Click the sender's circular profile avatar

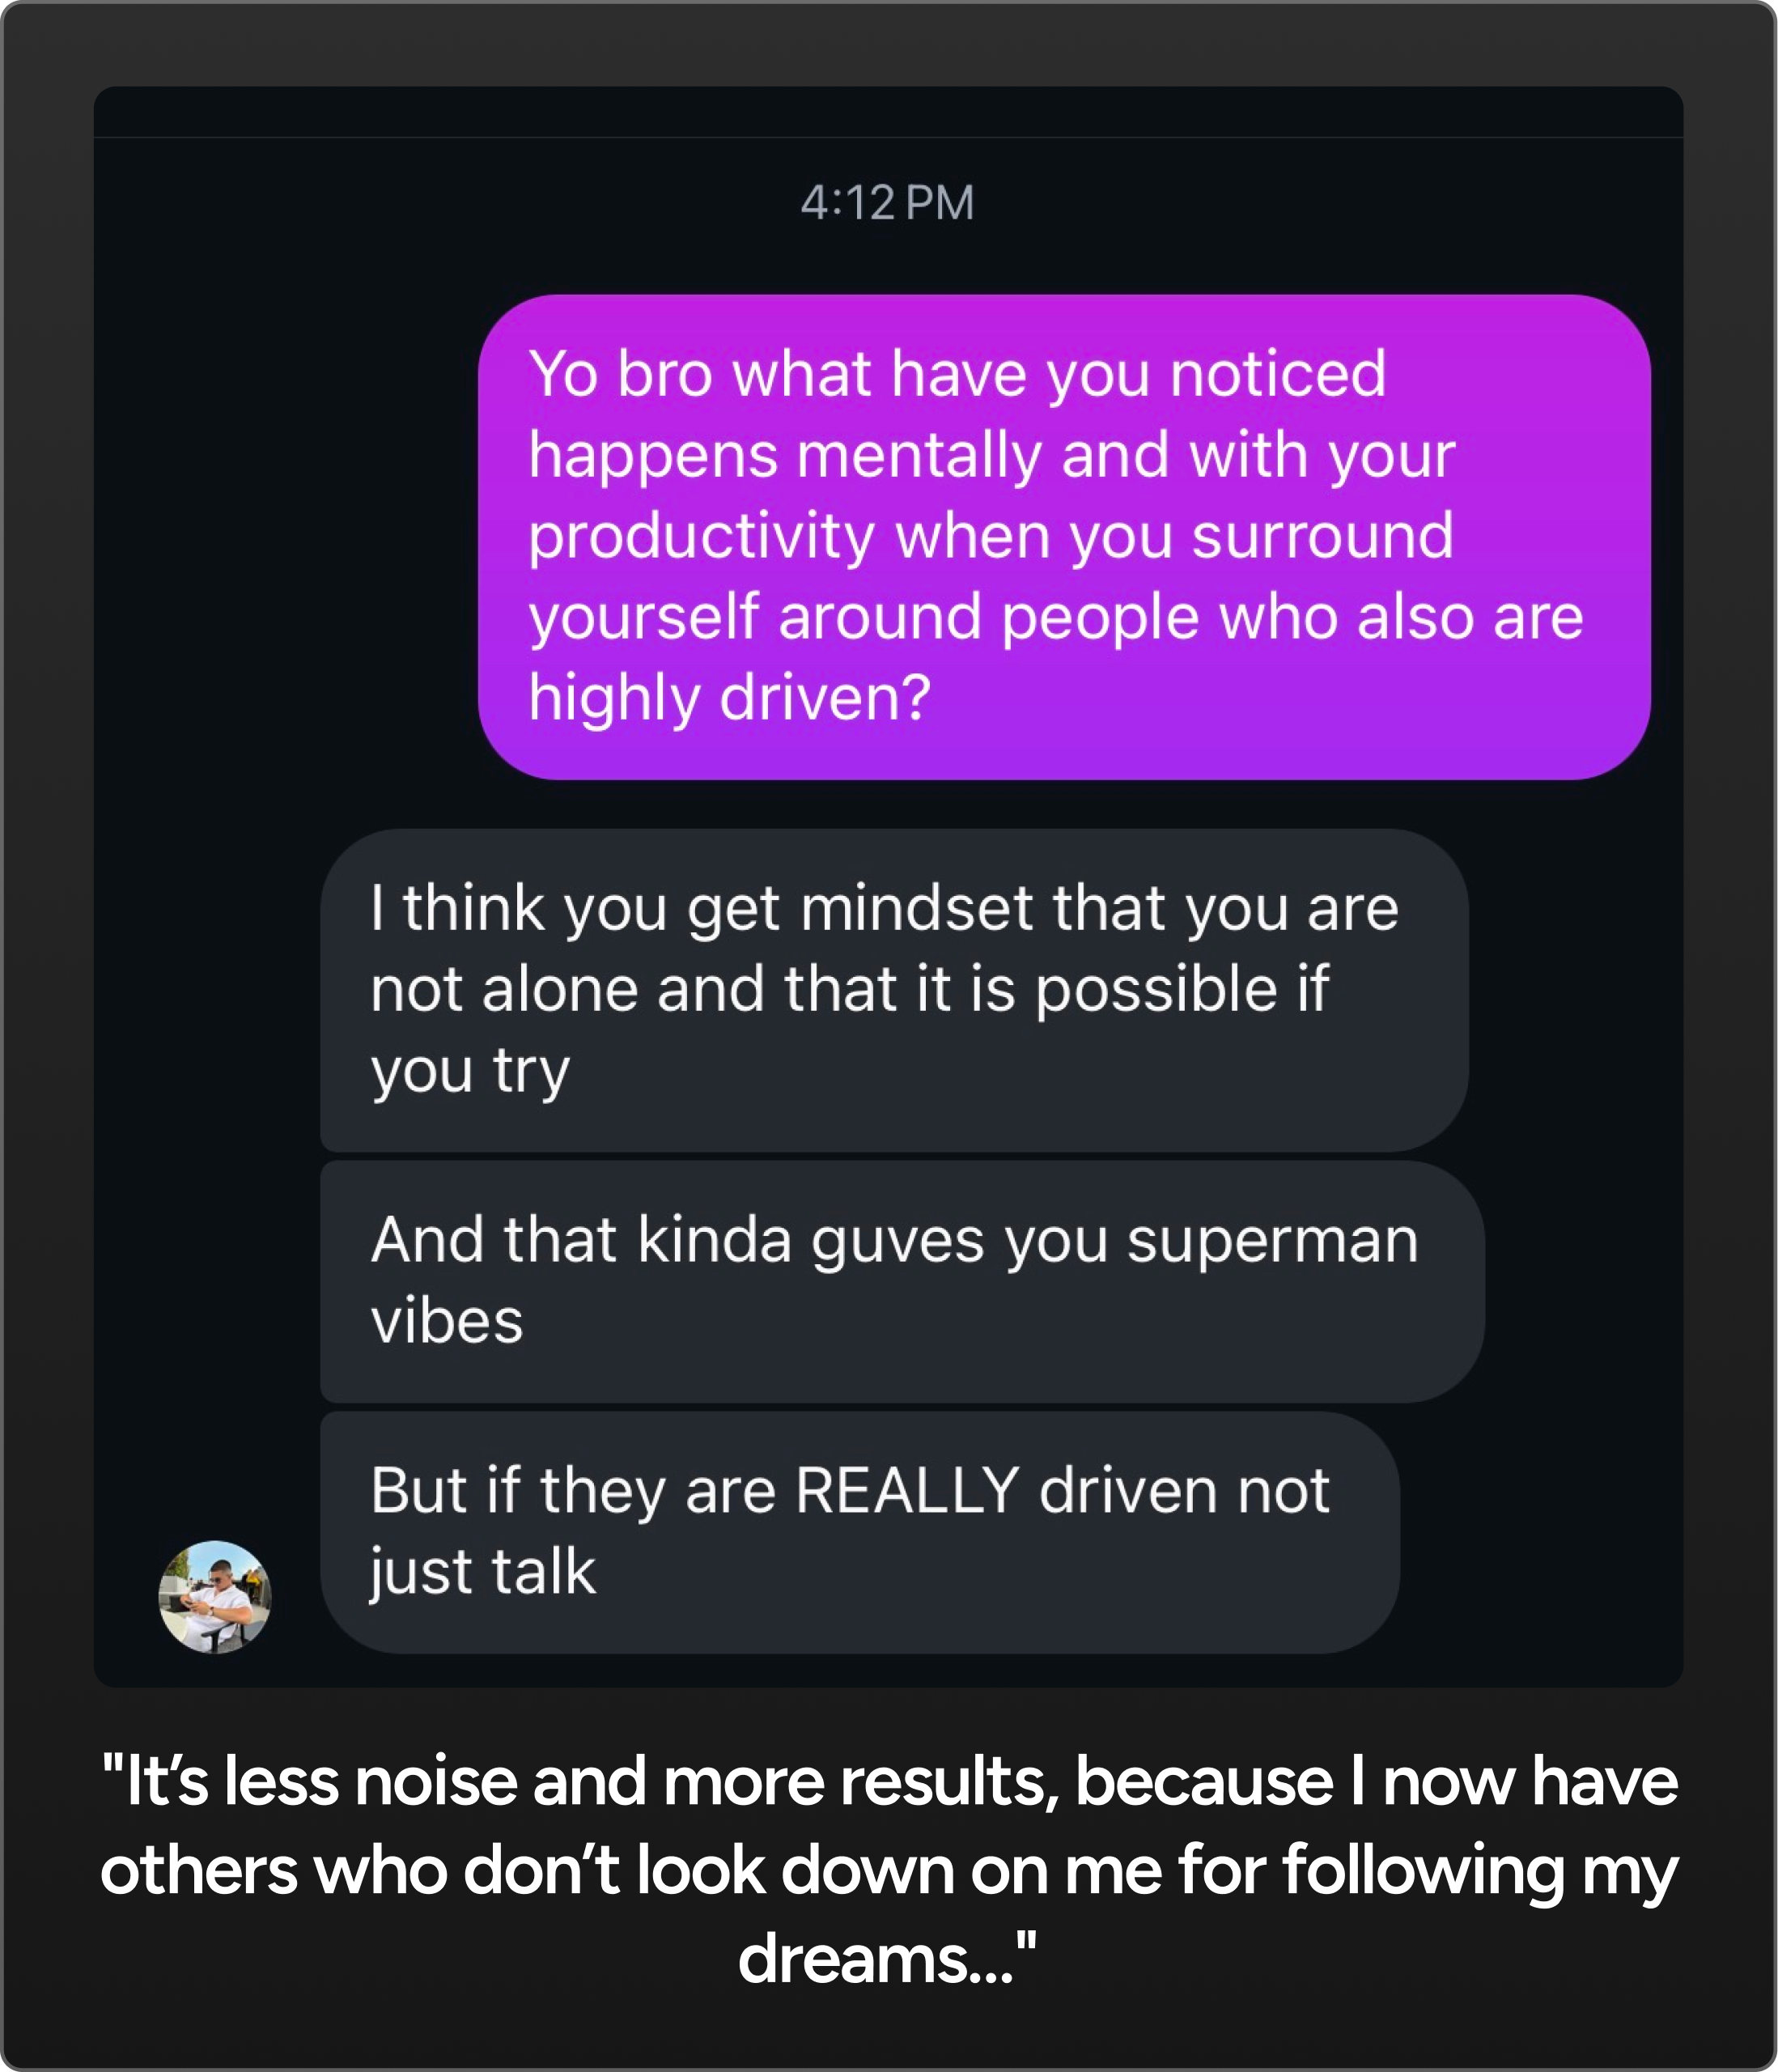point(215,1596)
